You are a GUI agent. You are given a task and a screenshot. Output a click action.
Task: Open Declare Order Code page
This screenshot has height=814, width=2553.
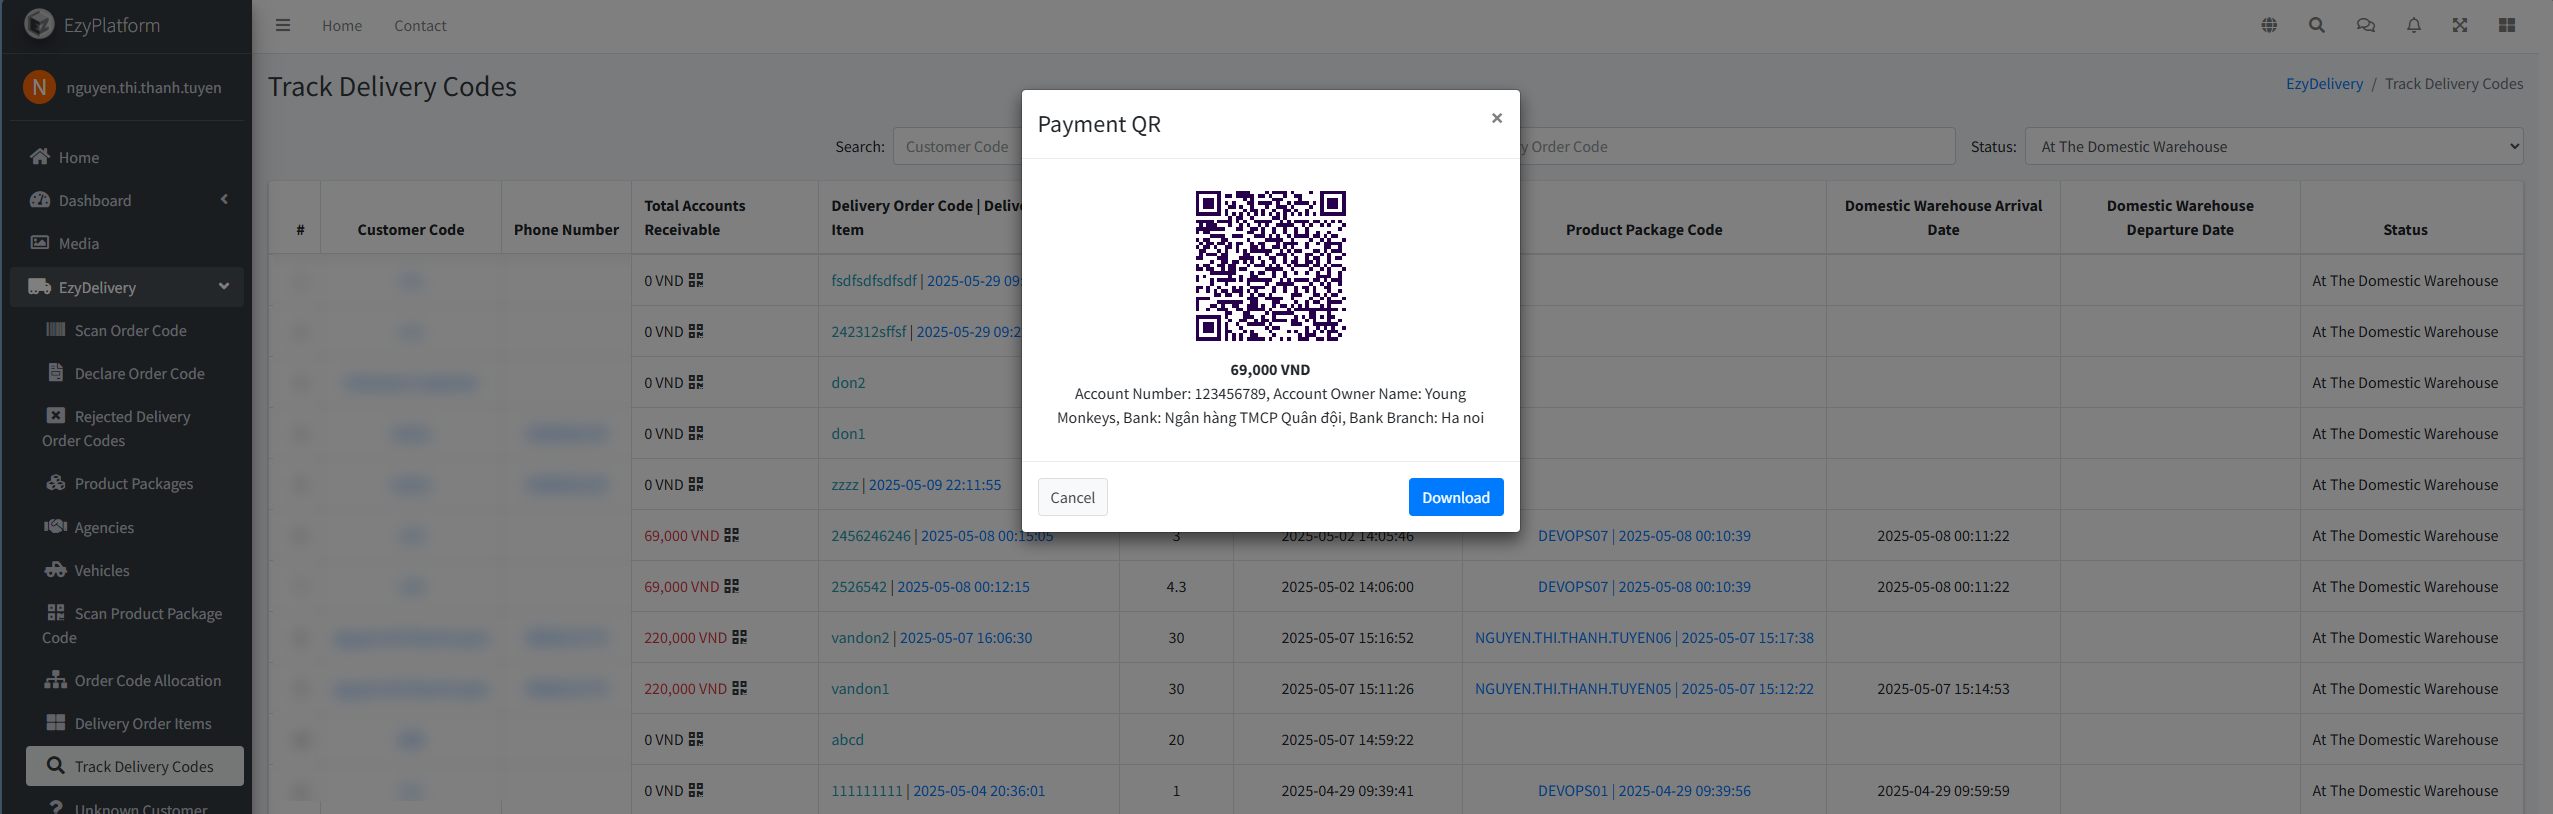(135, 373)
